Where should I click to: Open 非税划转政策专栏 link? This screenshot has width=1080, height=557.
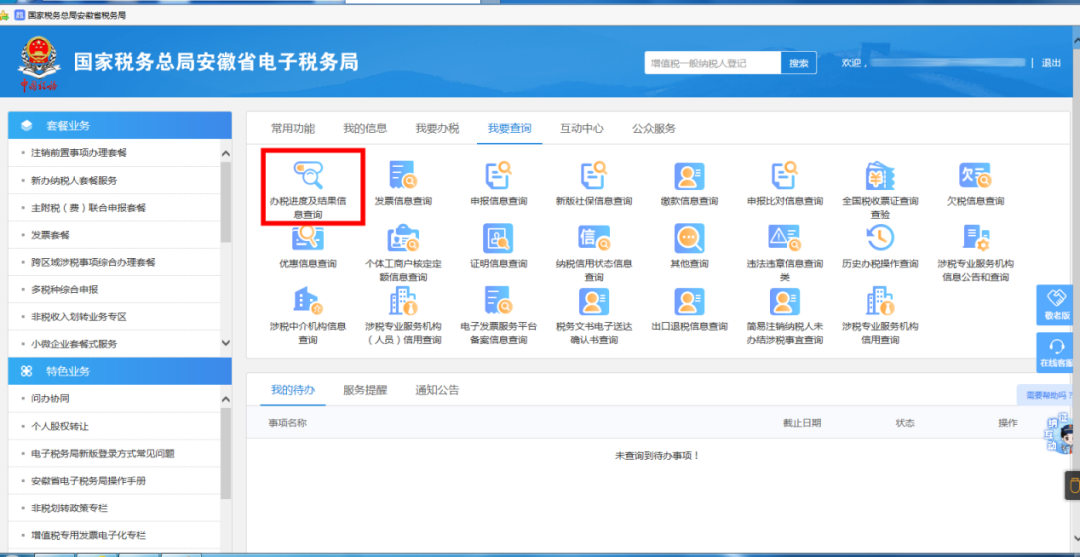coord(69,508)
